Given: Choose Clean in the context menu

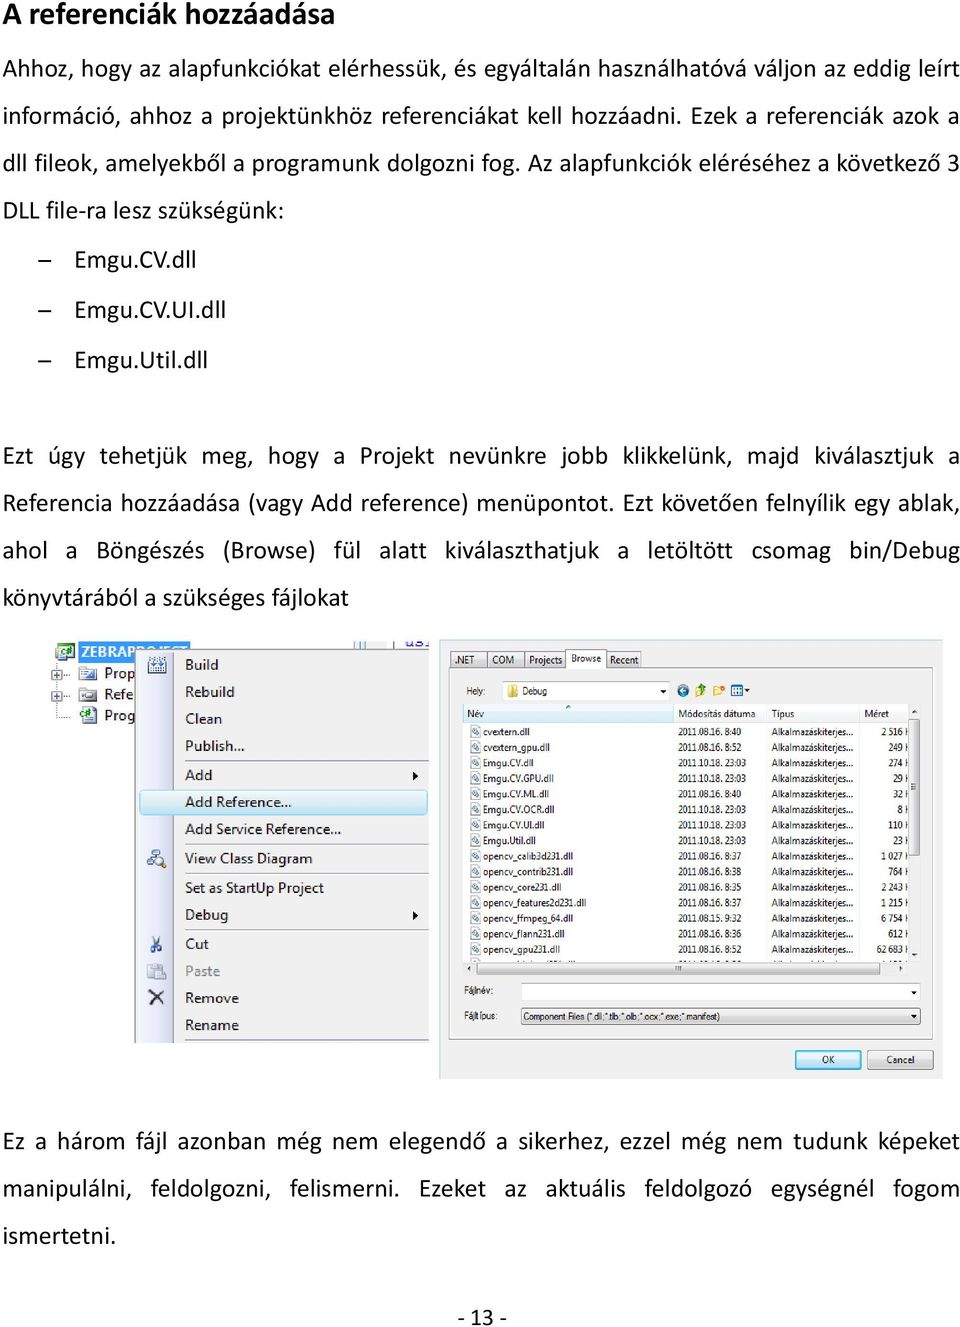Looking at the screenshot, I should (204, 718).
